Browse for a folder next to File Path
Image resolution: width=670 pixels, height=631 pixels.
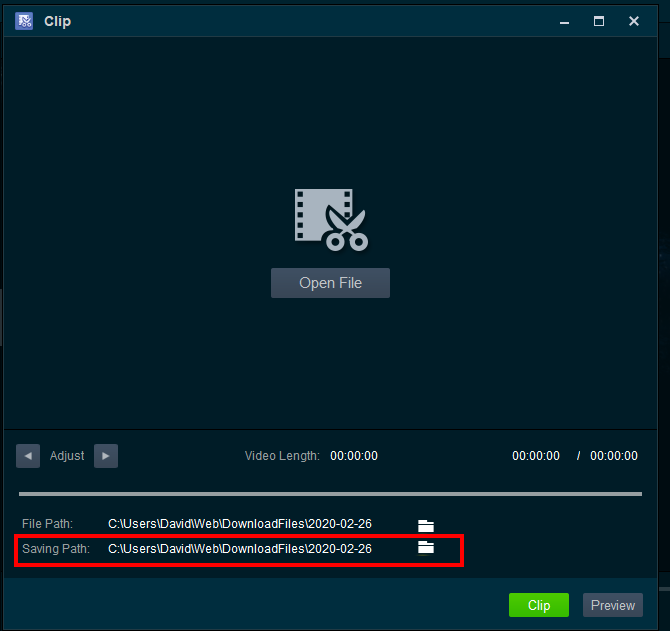[426, 525]
